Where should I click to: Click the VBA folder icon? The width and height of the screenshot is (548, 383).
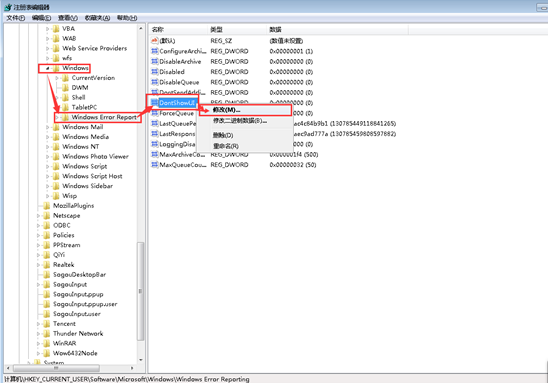56,29
